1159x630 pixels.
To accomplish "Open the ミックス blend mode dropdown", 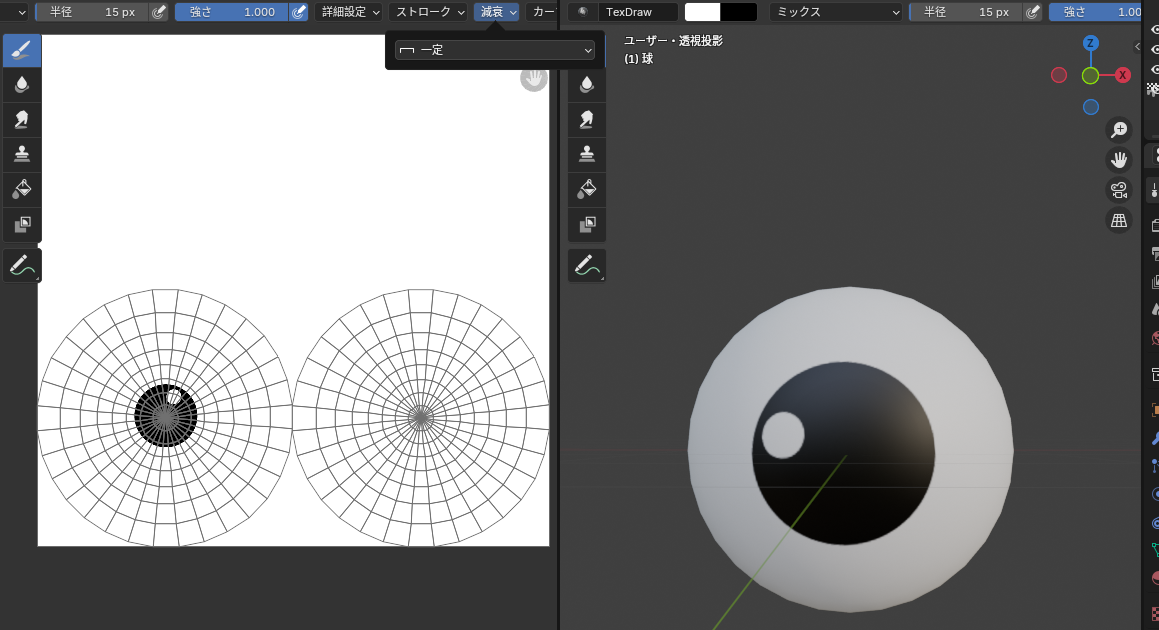I will pyautogui.click(x=838, y=12).
